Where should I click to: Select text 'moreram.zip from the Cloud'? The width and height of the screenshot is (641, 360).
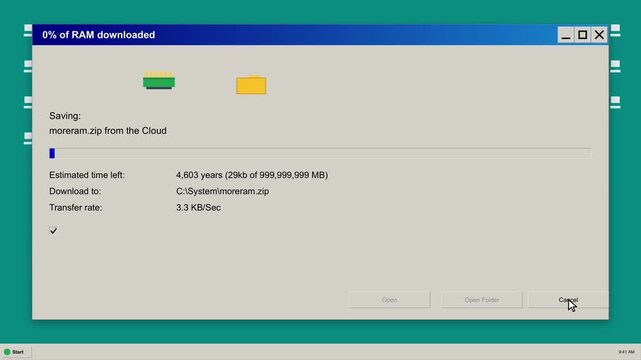pos(108,131)
